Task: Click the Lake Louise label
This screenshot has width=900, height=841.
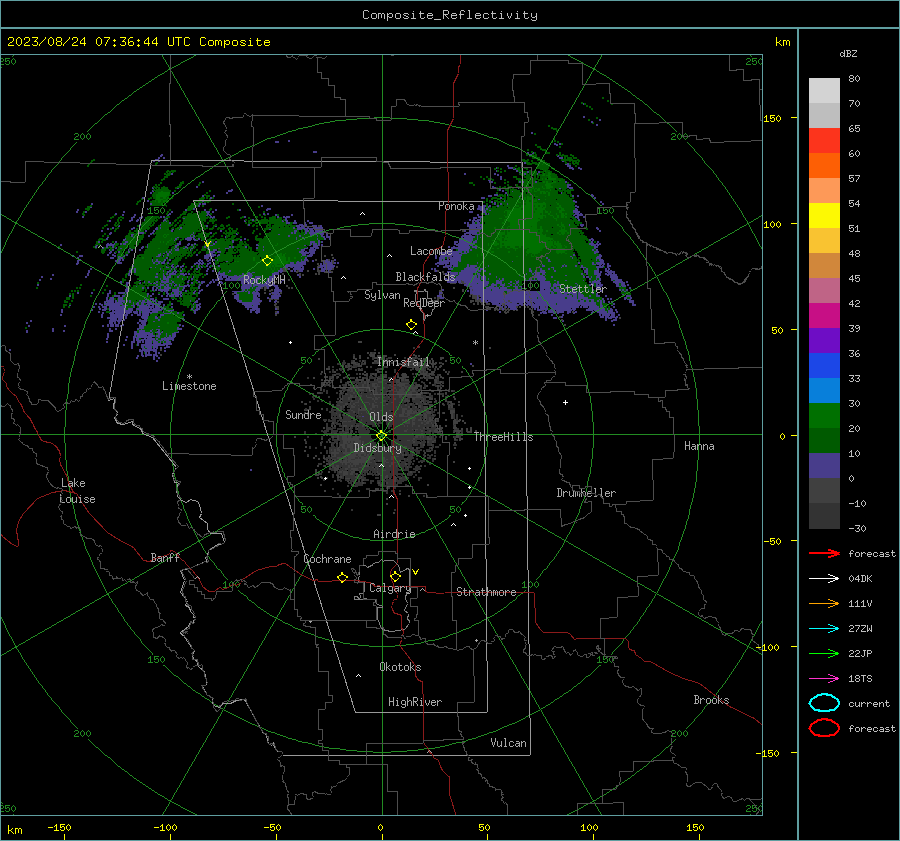Action: tap(77, 491)
